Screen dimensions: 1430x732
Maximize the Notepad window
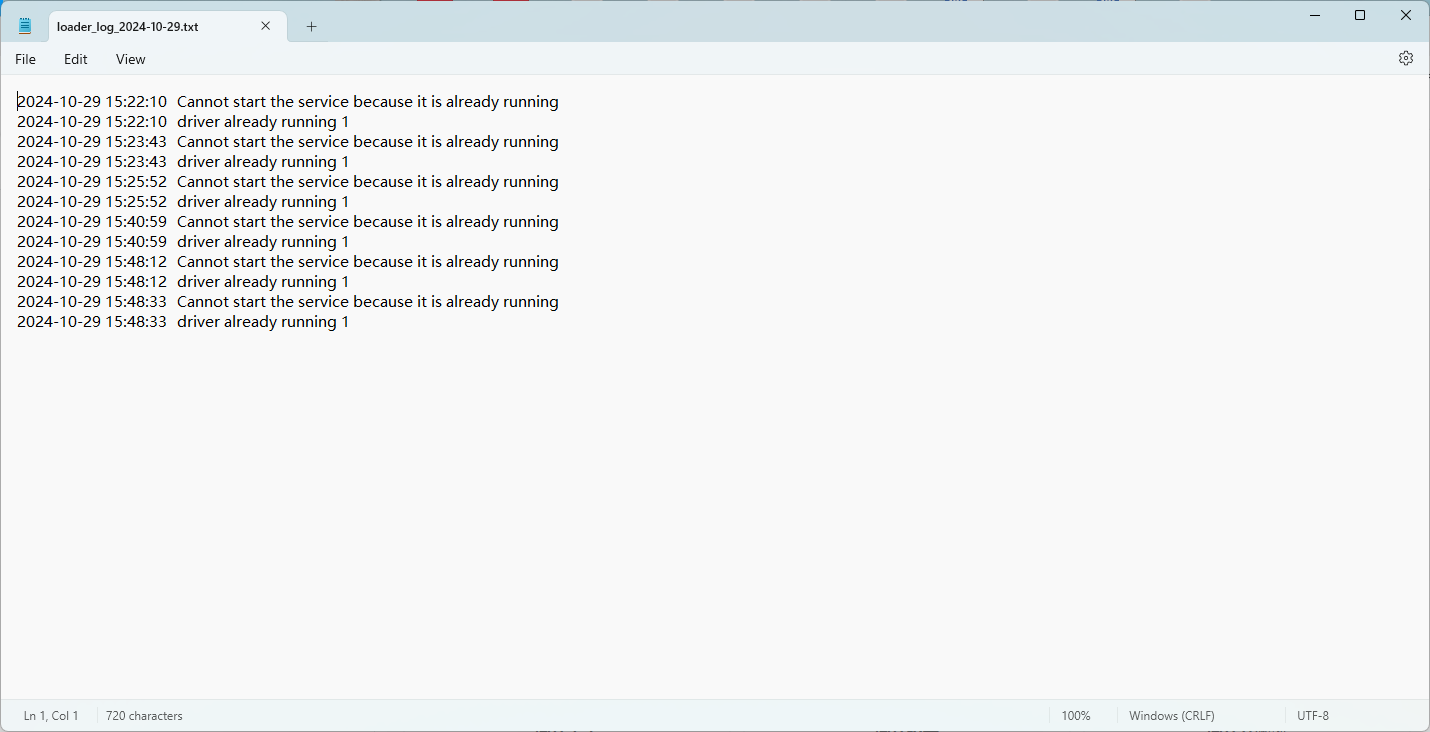[1360, 15]
